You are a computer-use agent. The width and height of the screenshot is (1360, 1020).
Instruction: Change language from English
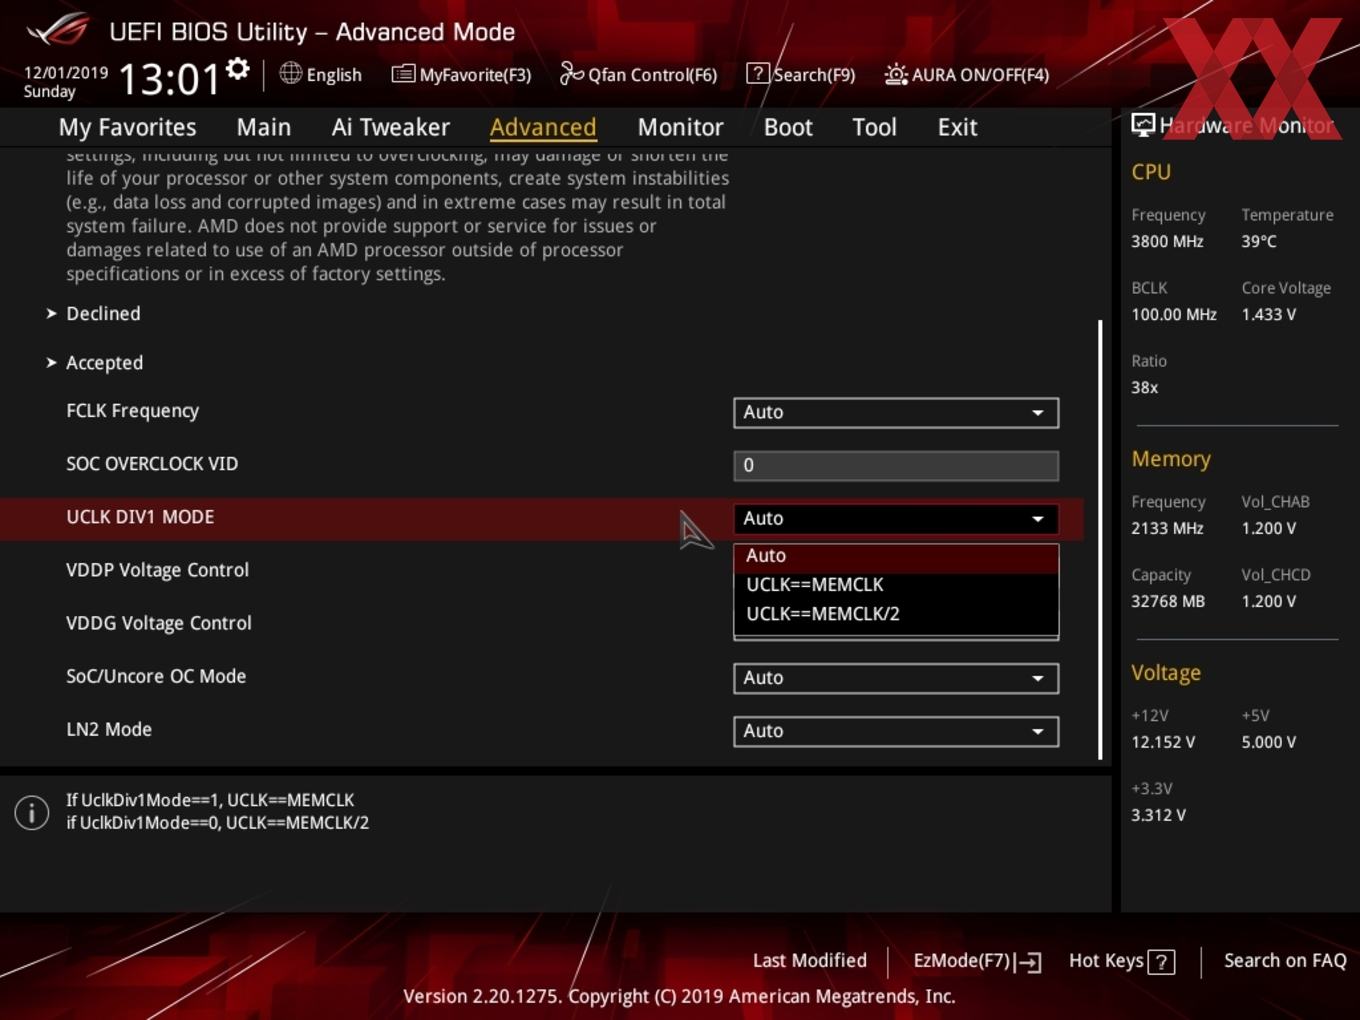coord(321,74)
